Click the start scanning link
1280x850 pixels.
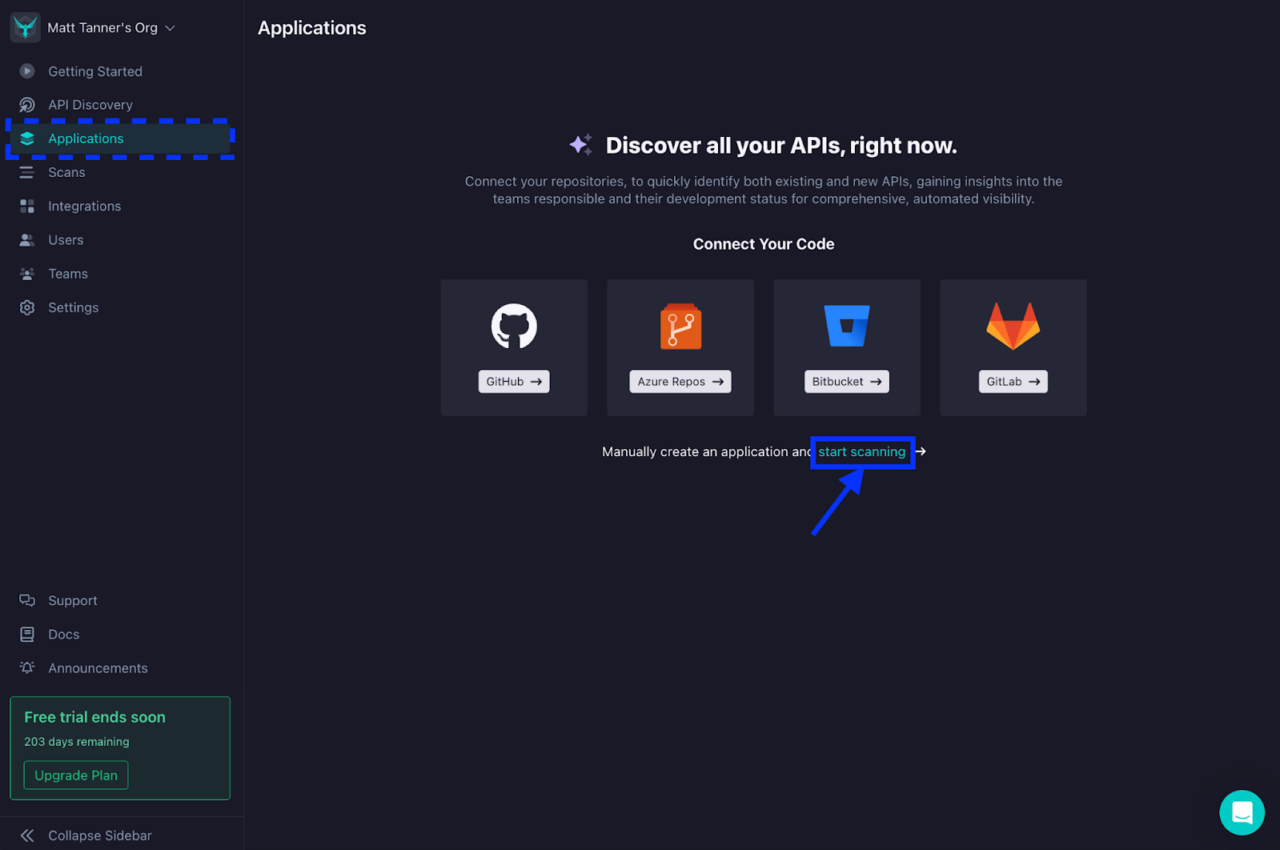pos(862,451)
